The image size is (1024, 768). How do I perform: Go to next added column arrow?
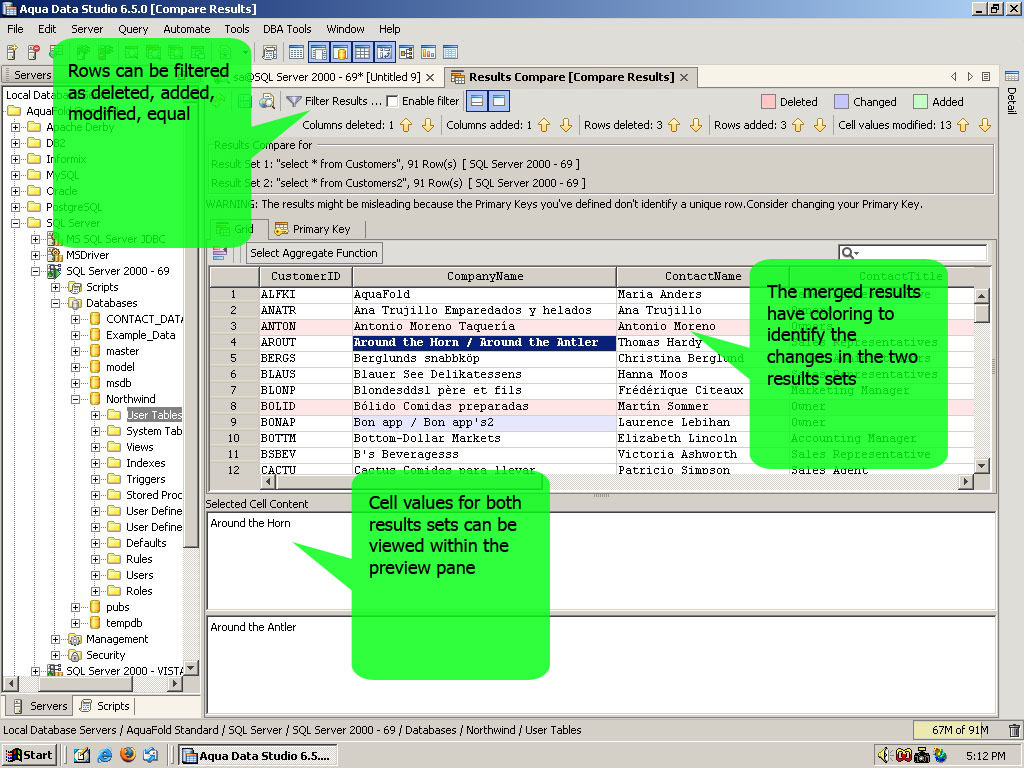click(x=566, y=125)
